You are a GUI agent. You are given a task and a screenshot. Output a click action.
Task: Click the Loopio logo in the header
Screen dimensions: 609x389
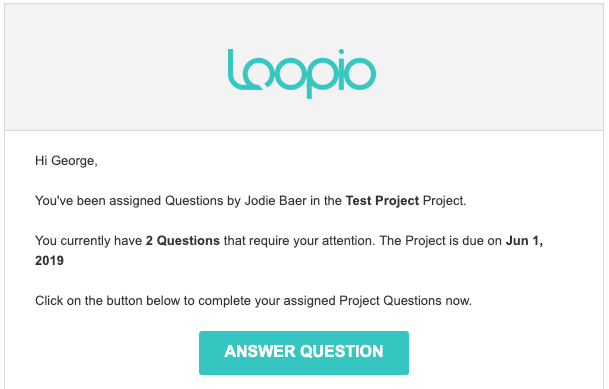302,74
